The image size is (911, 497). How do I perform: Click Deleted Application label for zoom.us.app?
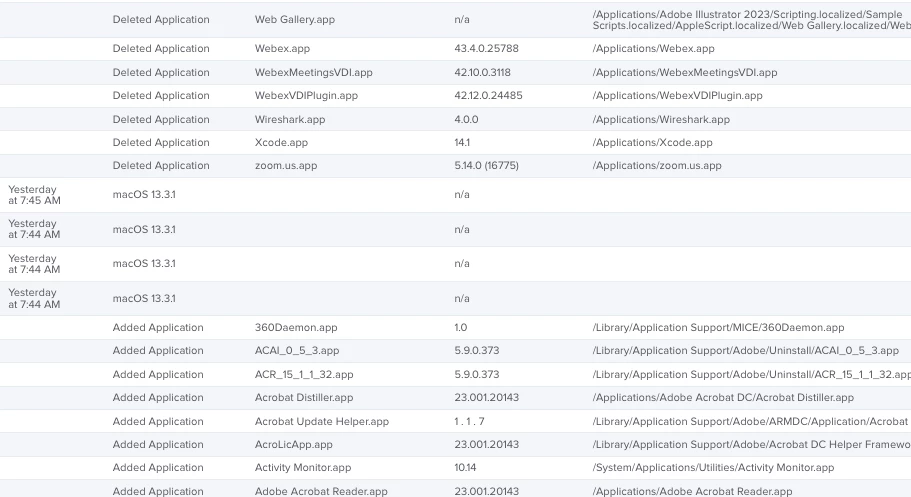point(161,166)
